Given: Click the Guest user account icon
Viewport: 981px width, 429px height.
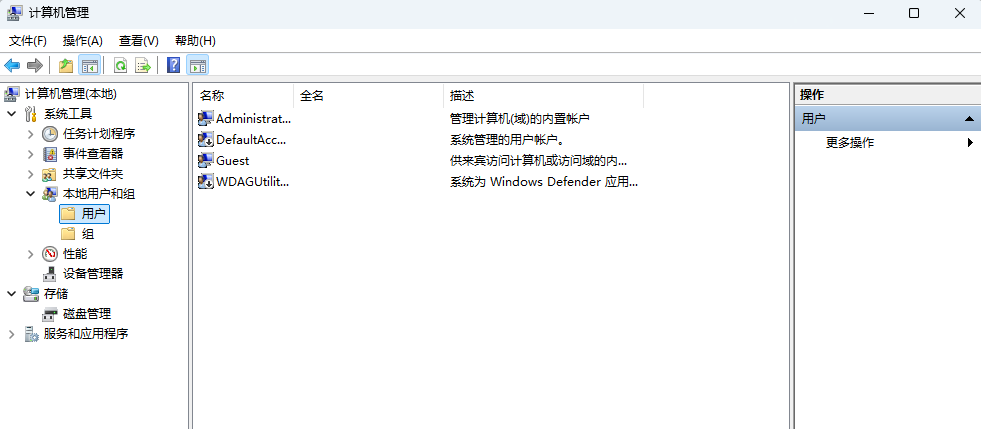Looking at the screenshot, I should (205, 161).
